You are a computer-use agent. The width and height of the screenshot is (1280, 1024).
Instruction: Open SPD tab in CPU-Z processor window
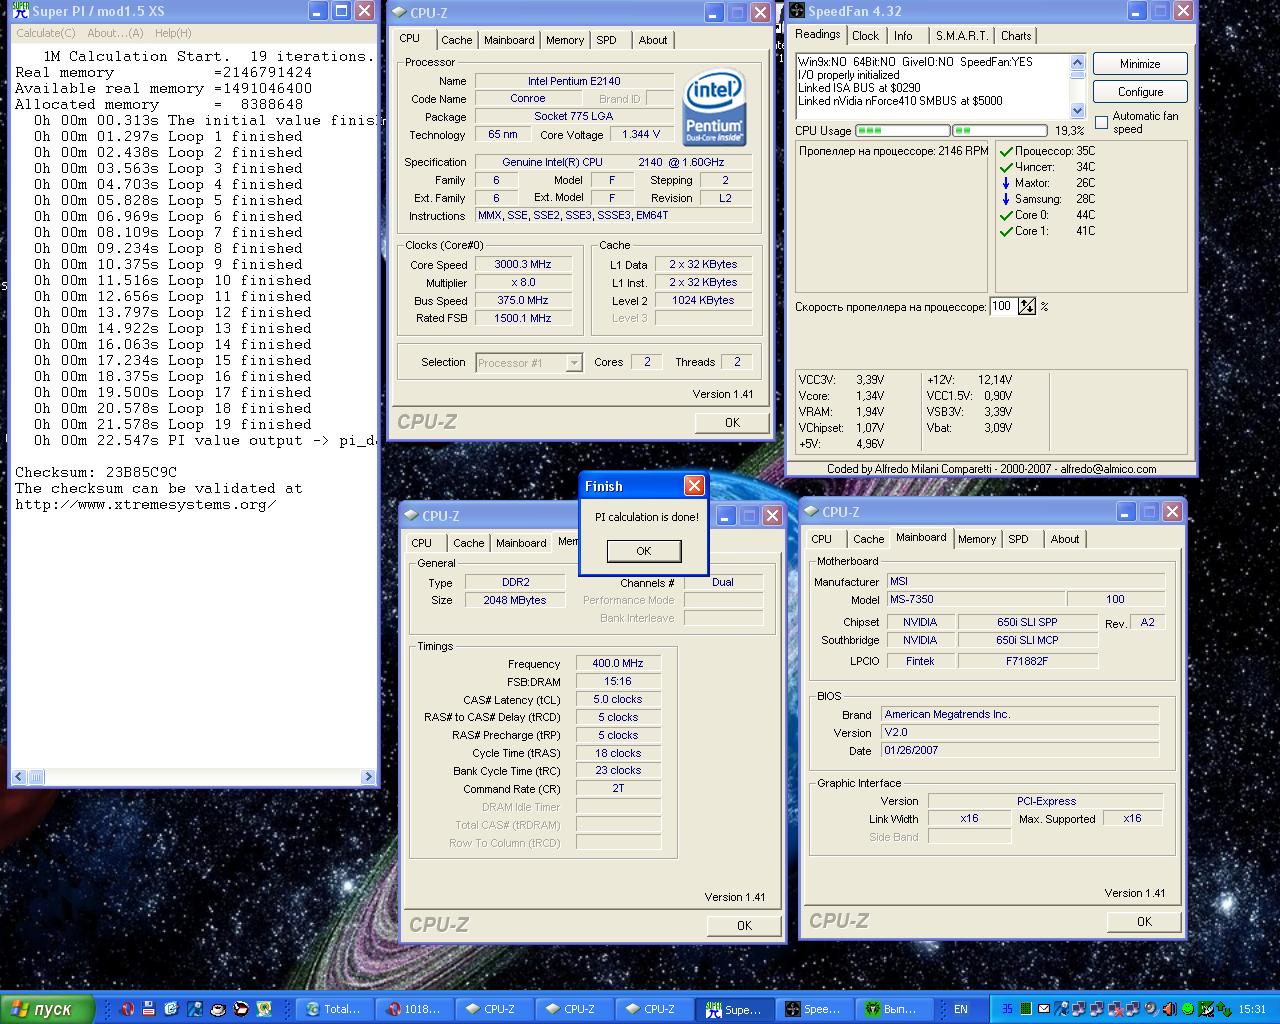(606, 40)
